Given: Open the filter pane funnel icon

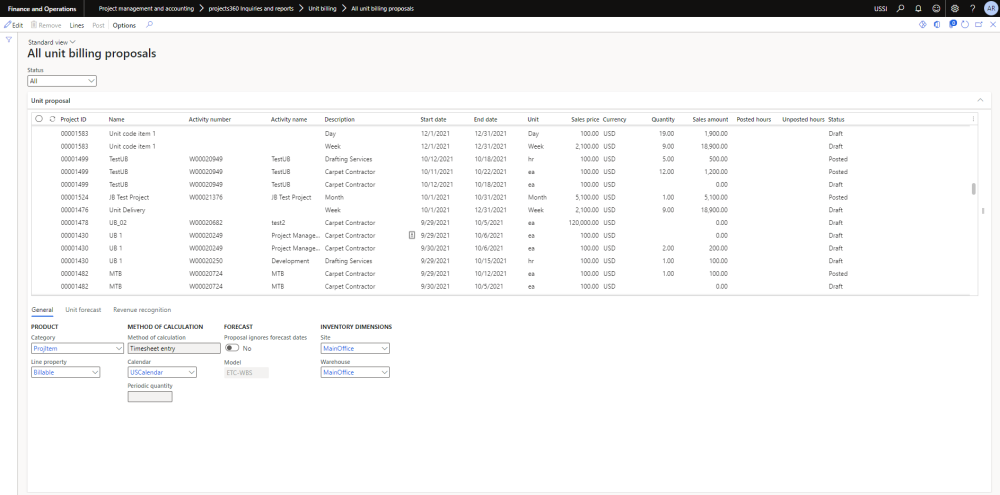Looking at the screenshot, I should [x=9, y=40].
